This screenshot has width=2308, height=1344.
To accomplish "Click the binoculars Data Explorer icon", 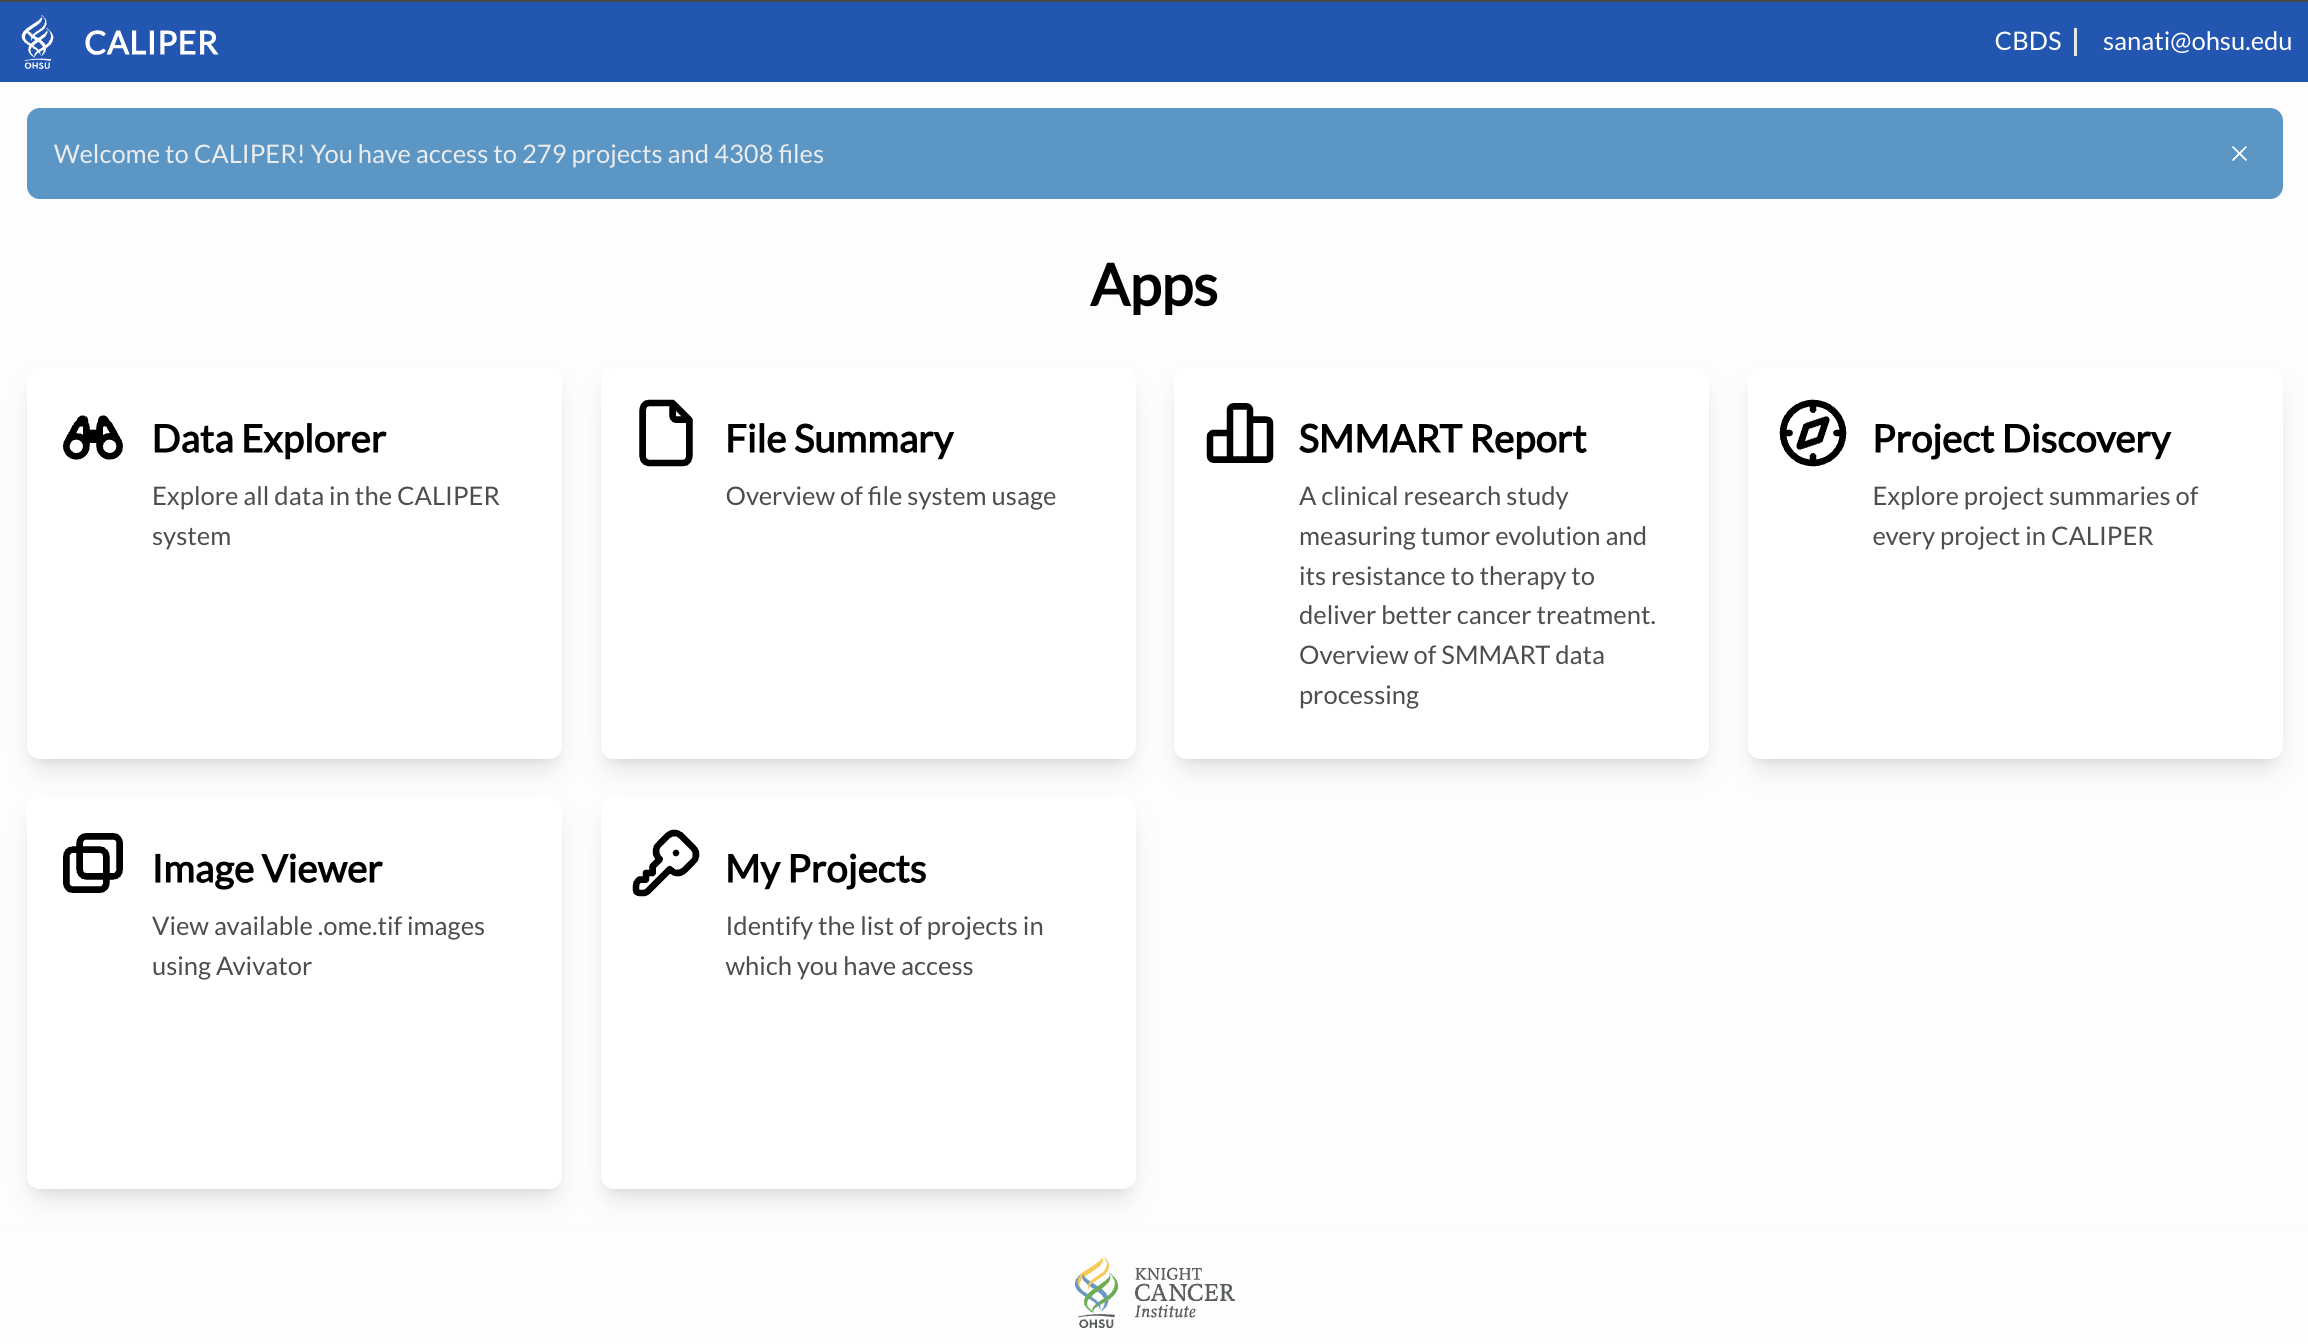I will pyautogui.click(x=93, y=438).
